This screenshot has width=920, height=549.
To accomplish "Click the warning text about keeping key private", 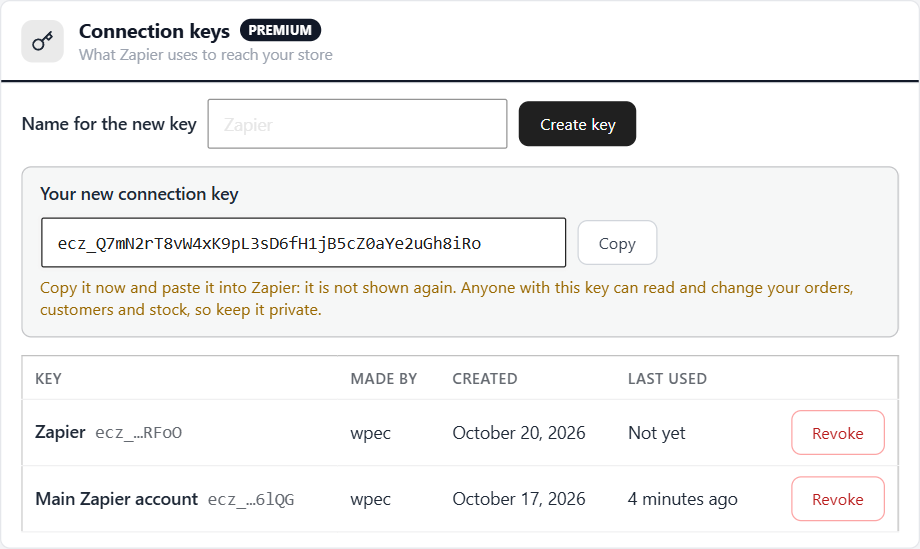I will click(x=447, y=299).
